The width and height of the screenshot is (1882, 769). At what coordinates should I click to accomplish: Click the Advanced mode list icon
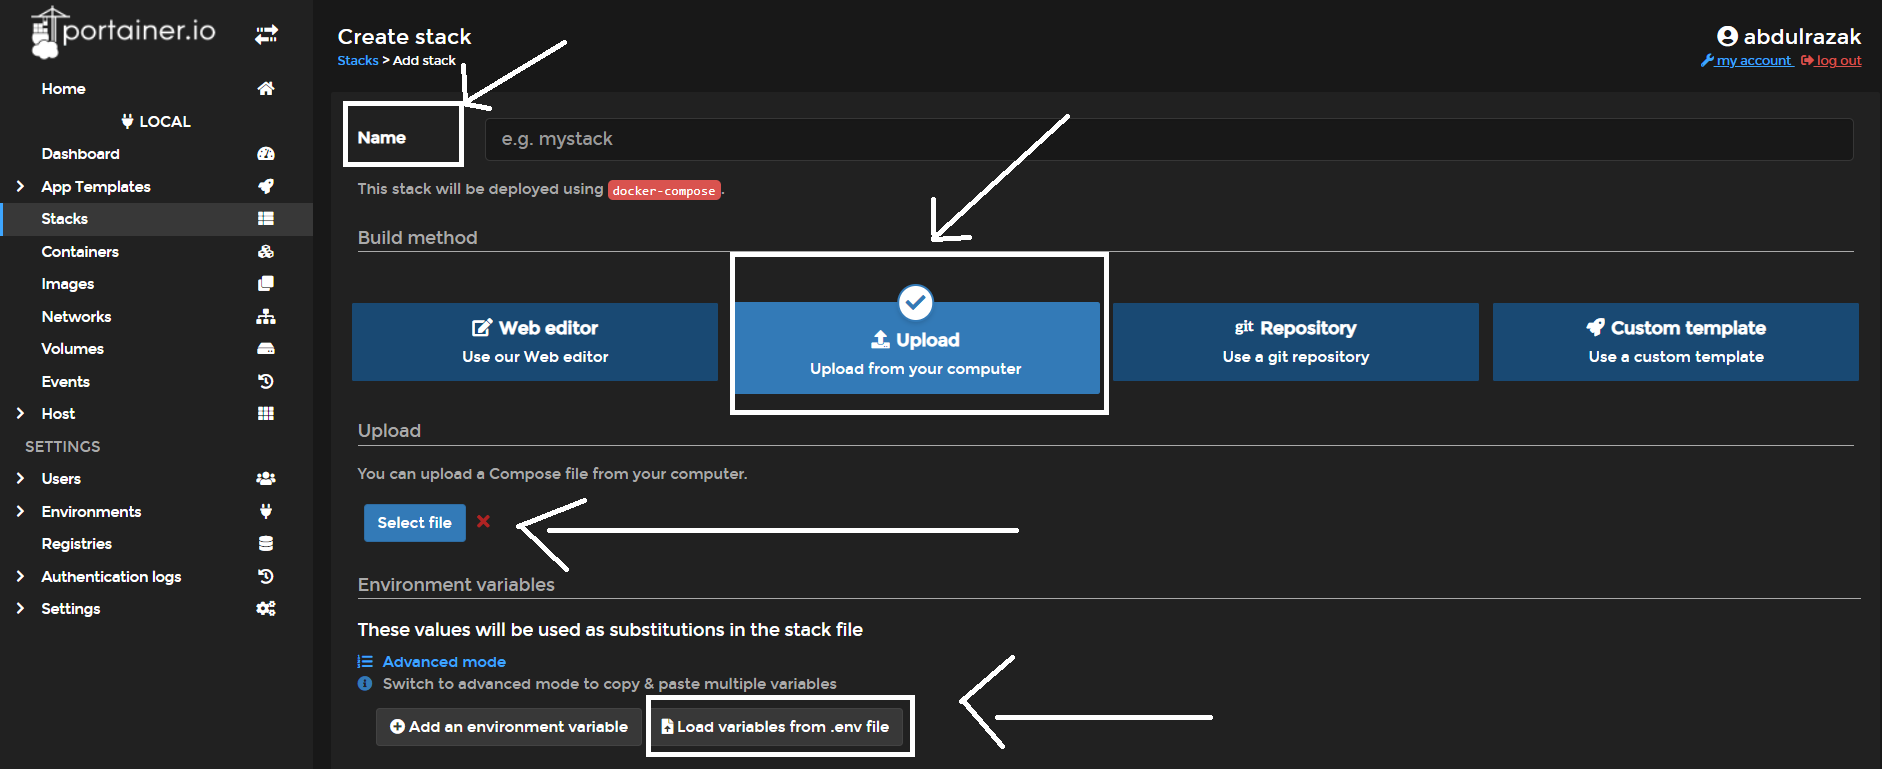coord(365,661)
